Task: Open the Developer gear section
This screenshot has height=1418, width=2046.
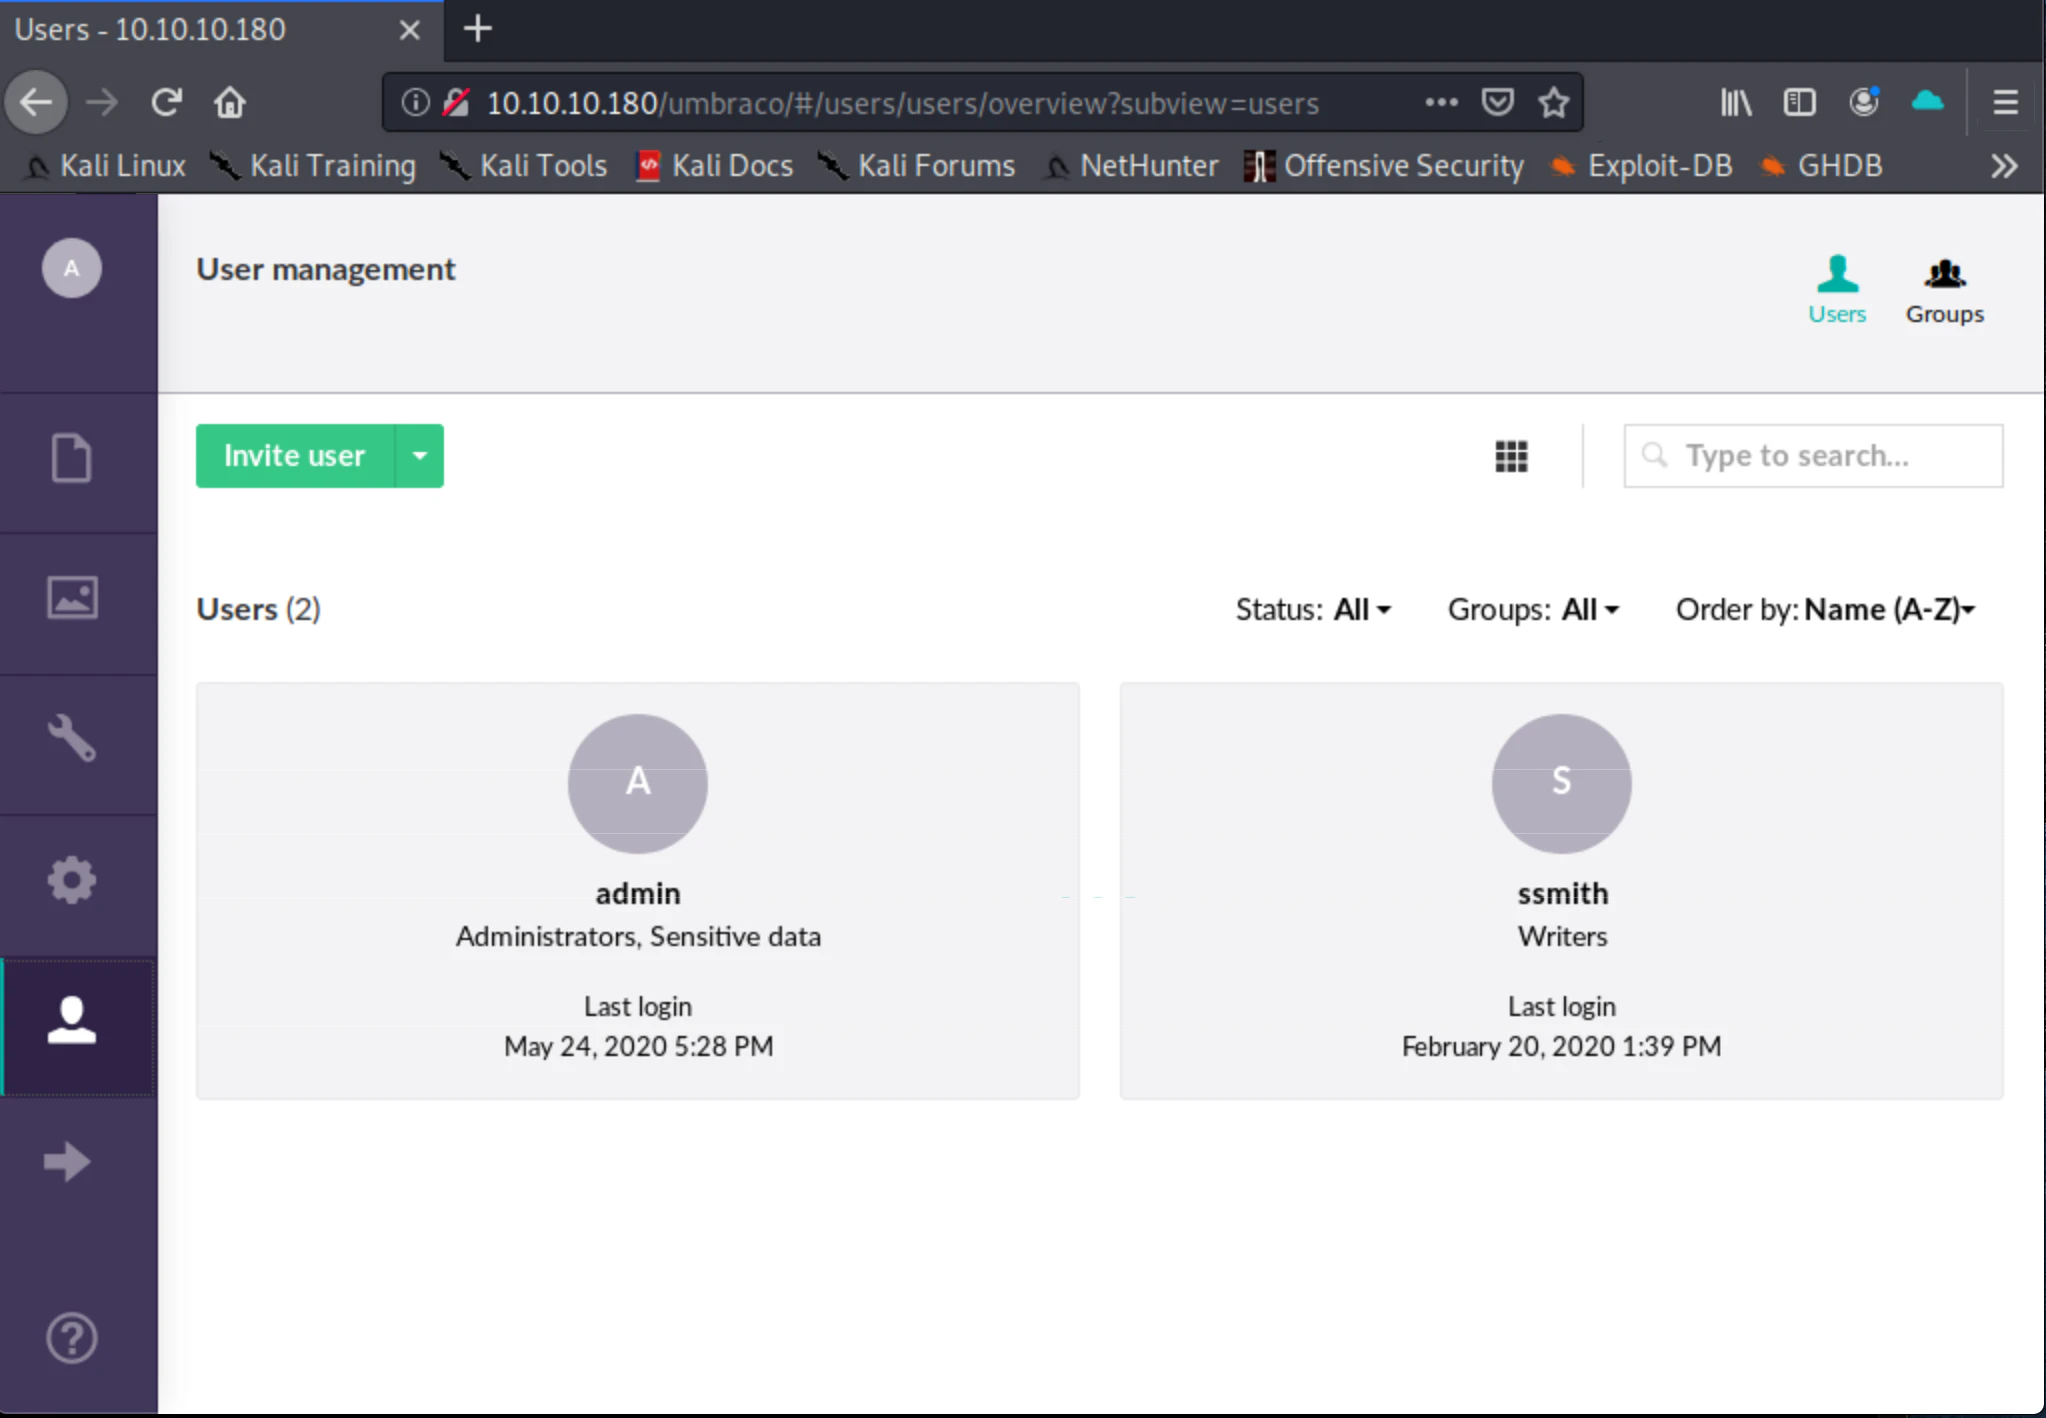Action: pyautogui.click(x=72, y=880)
